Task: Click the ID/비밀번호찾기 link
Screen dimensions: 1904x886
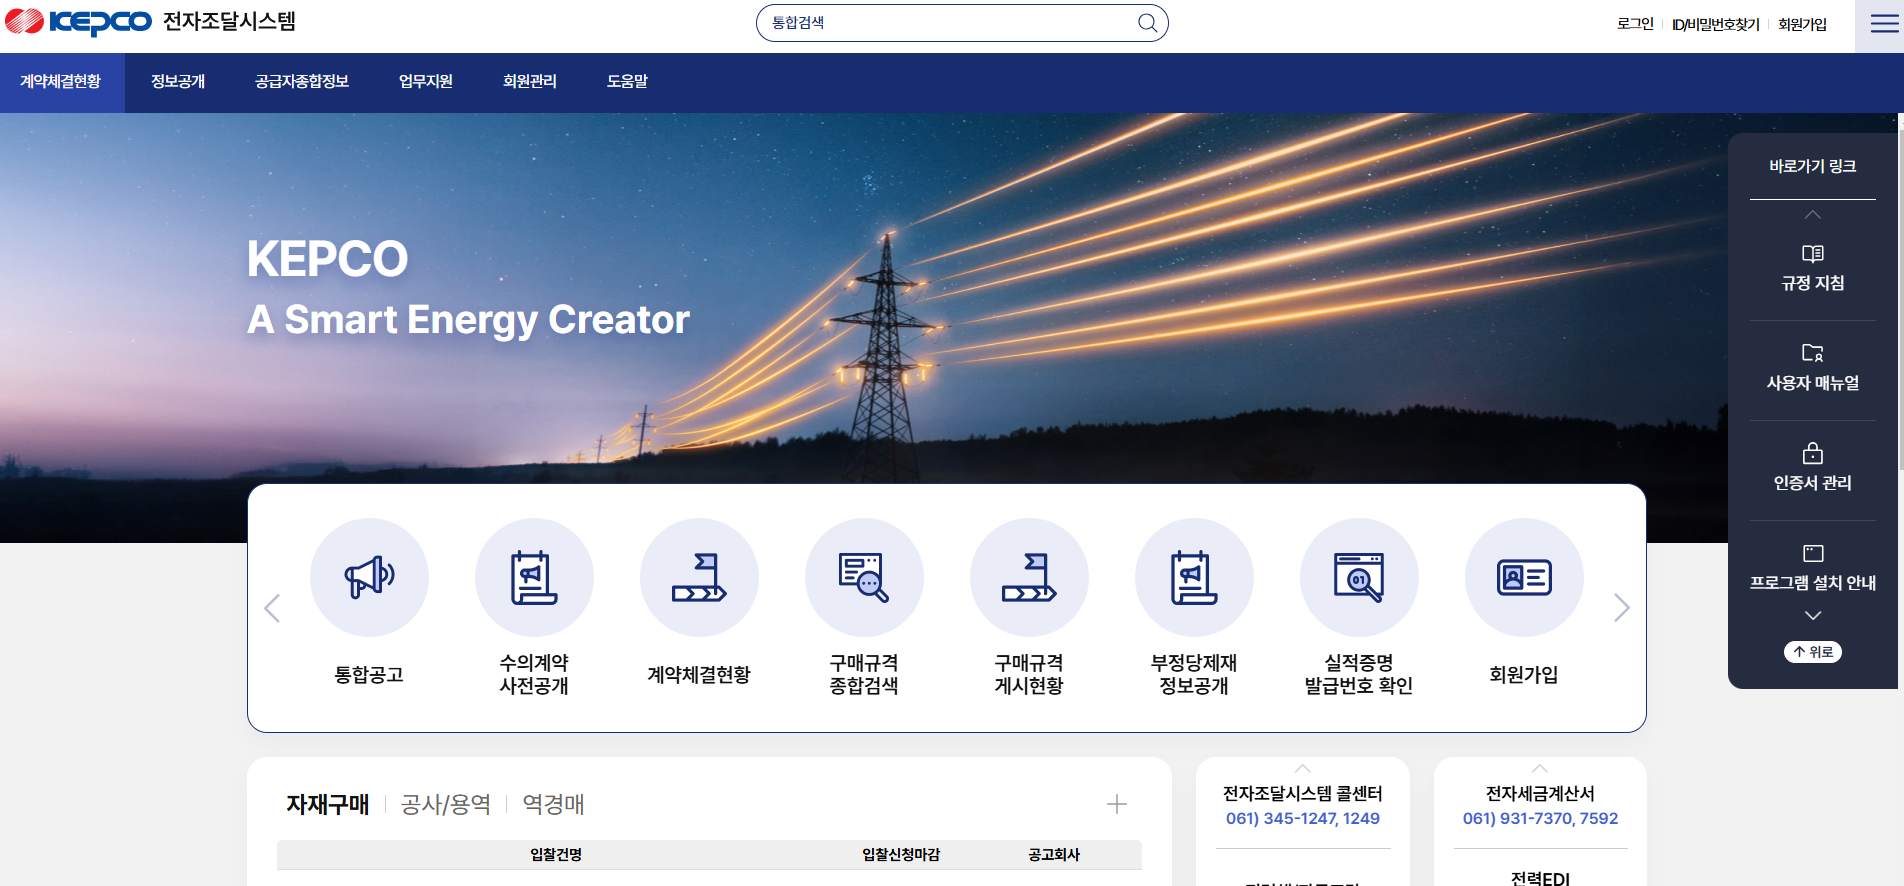Action: 1716,24
